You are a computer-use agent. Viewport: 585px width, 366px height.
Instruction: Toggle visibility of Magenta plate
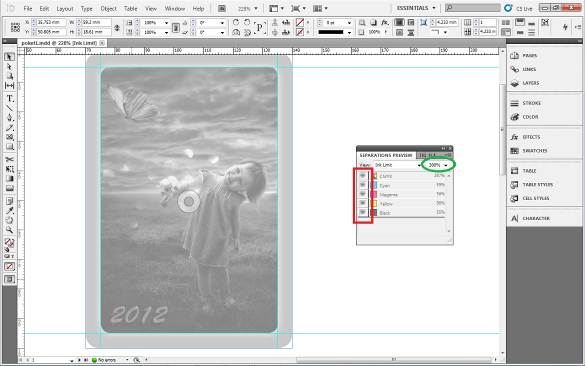(362, 194)
